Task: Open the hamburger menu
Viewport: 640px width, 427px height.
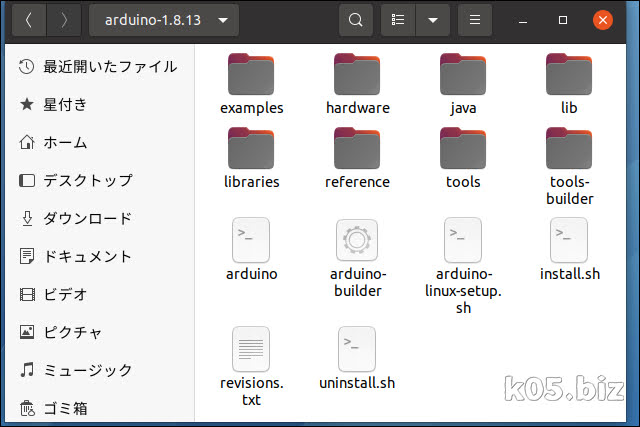Action: pyautogui.click(x=475, y=20)
